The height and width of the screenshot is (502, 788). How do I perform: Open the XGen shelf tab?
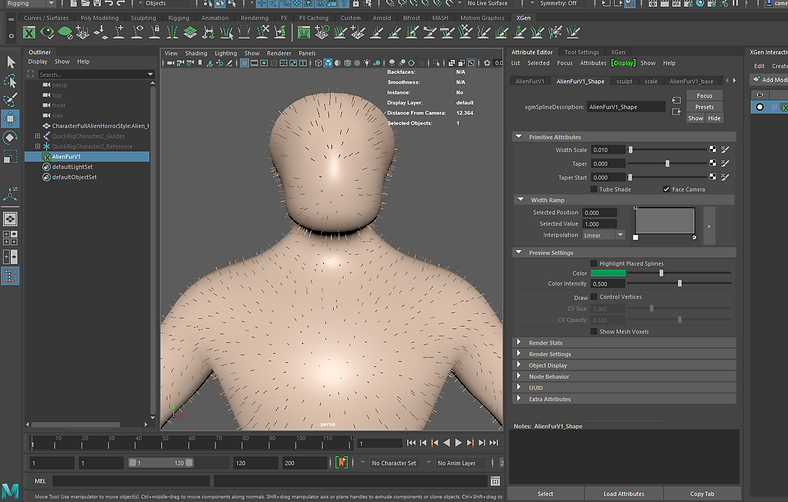(523, 18)
